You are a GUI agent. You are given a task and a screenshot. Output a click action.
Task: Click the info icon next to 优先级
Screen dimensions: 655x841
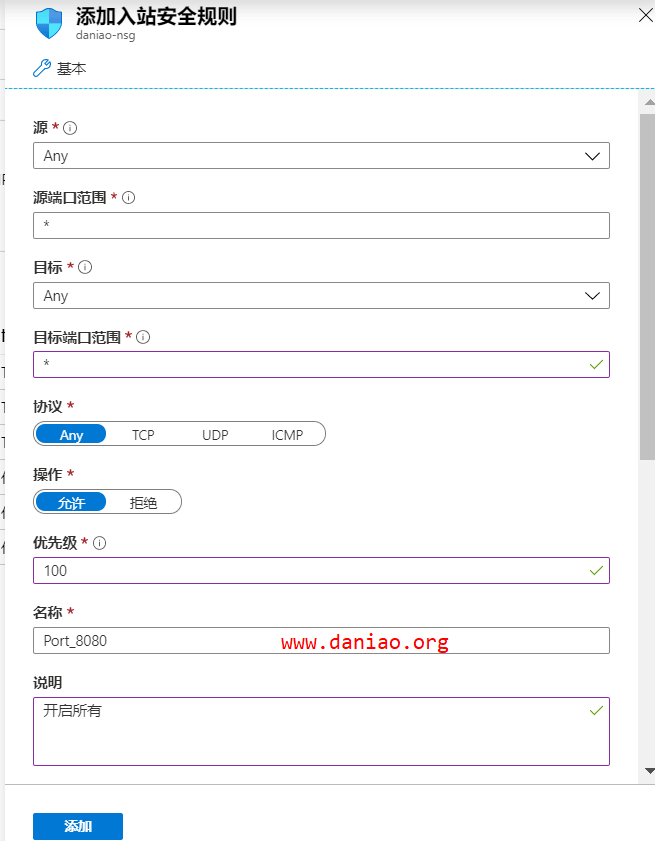[x=99, y=543]
